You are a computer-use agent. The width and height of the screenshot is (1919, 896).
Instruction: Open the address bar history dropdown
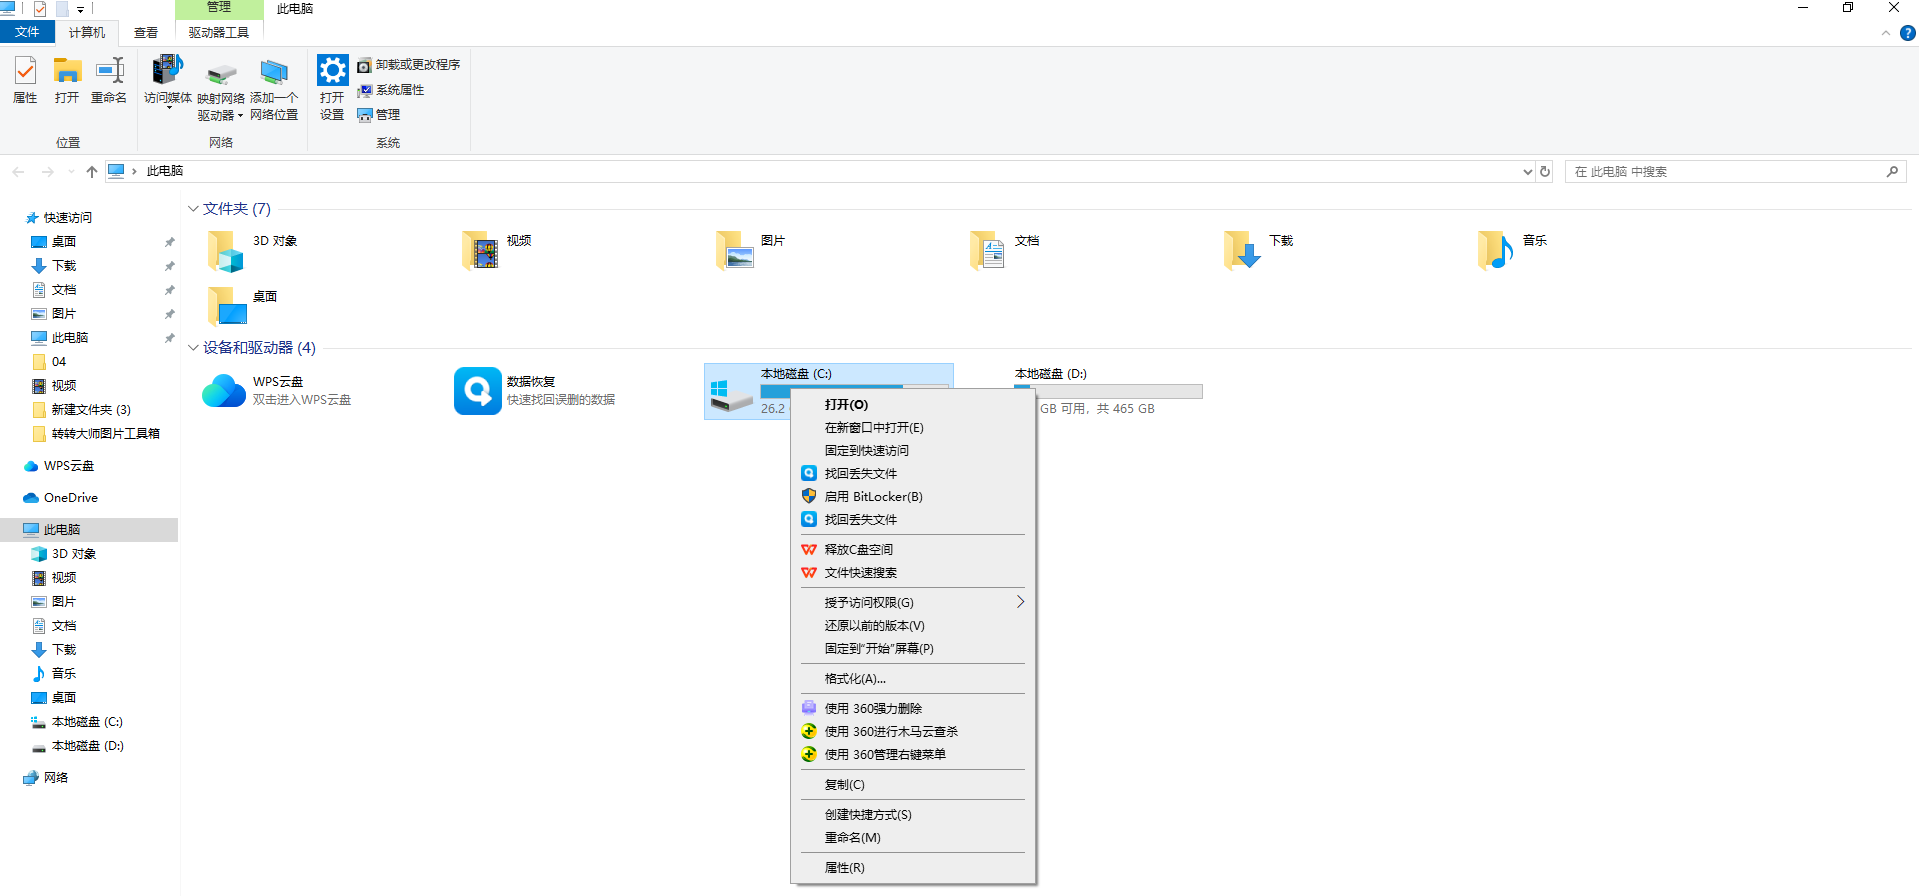(1527, 172)
